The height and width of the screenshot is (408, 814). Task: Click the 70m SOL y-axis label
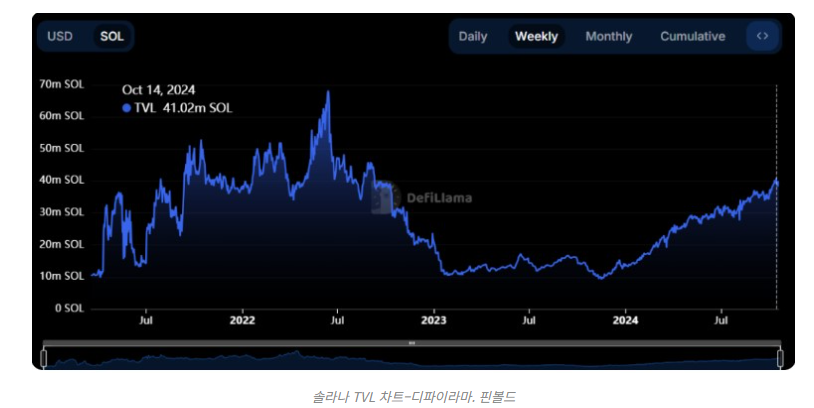pos(62,84)
